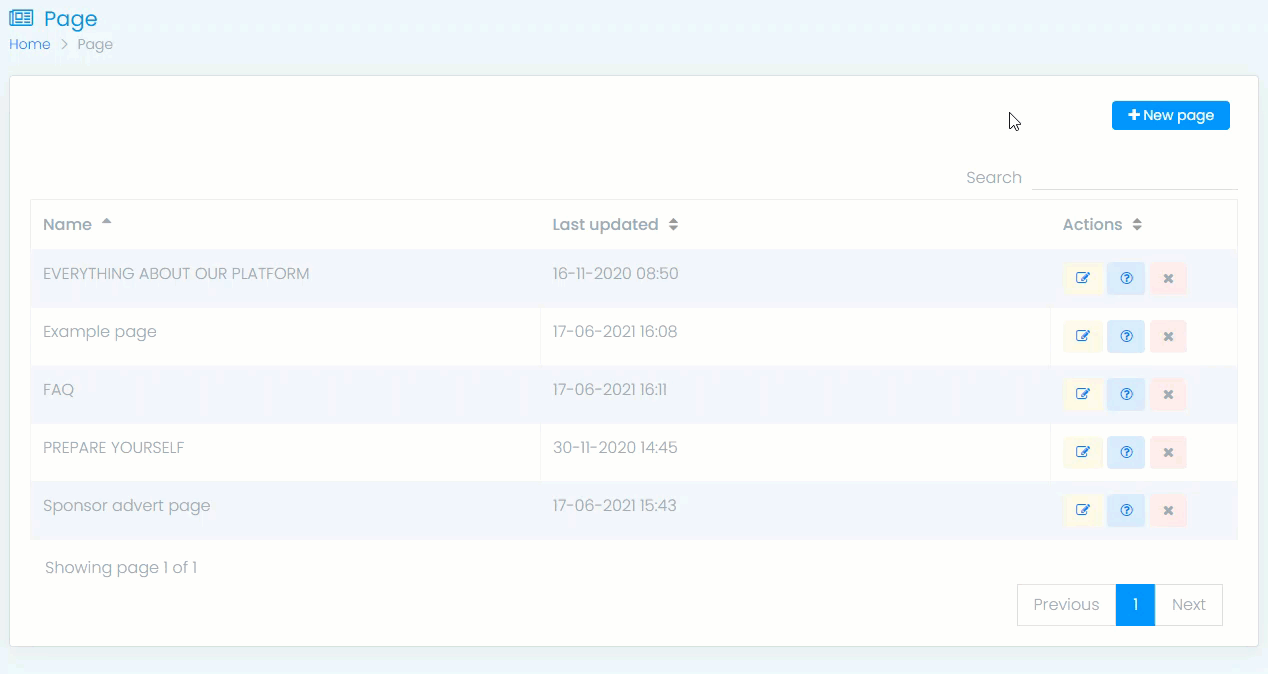Screen dimensions: 1268x674
Task: Click the Page header newspaper icon
Action: (21, 18)
